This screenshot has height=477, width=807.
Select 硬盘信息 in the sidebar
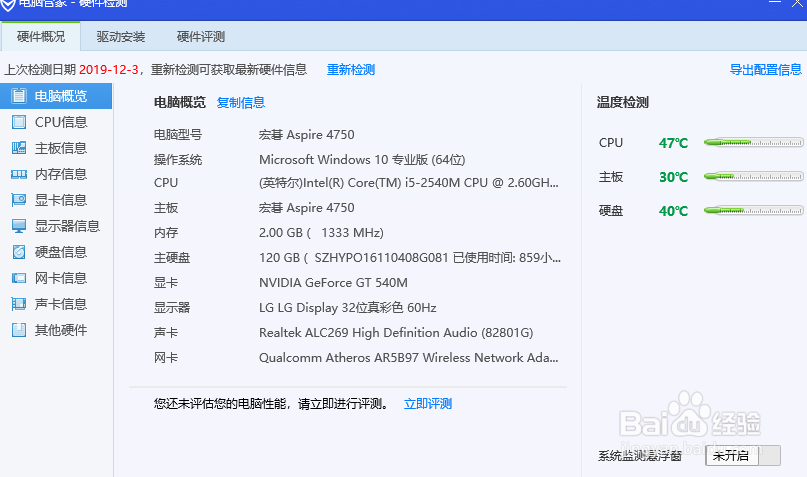[56, 252]
